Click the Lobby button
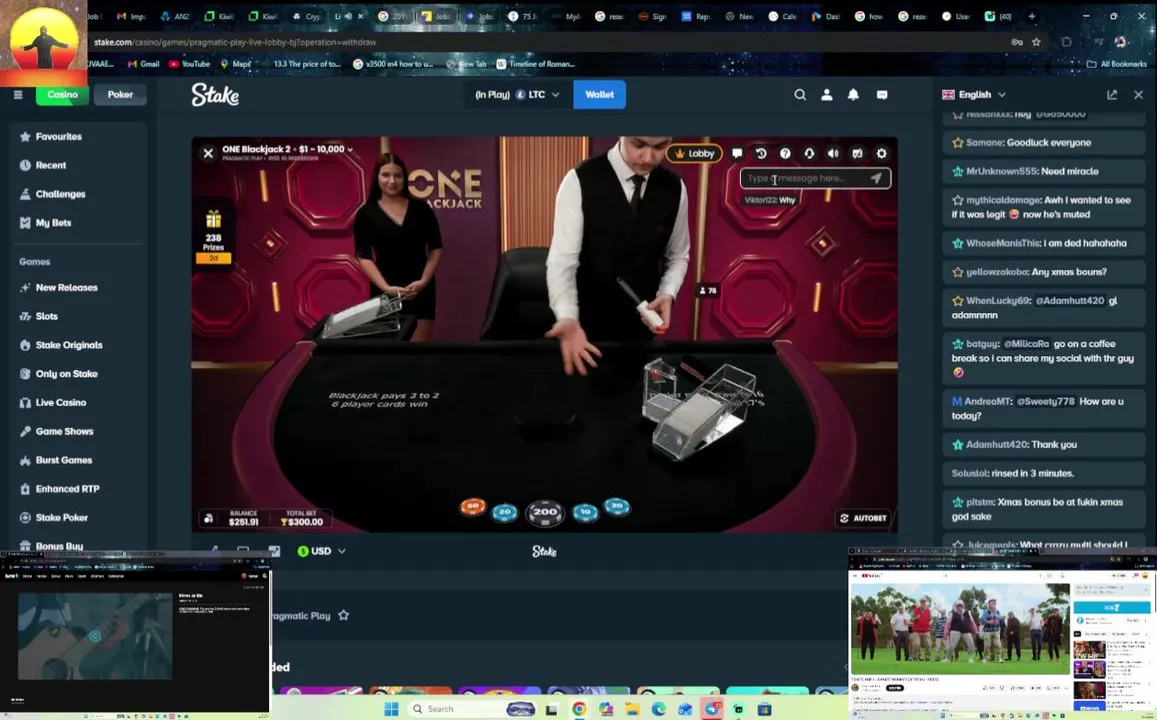 point(694,153)
